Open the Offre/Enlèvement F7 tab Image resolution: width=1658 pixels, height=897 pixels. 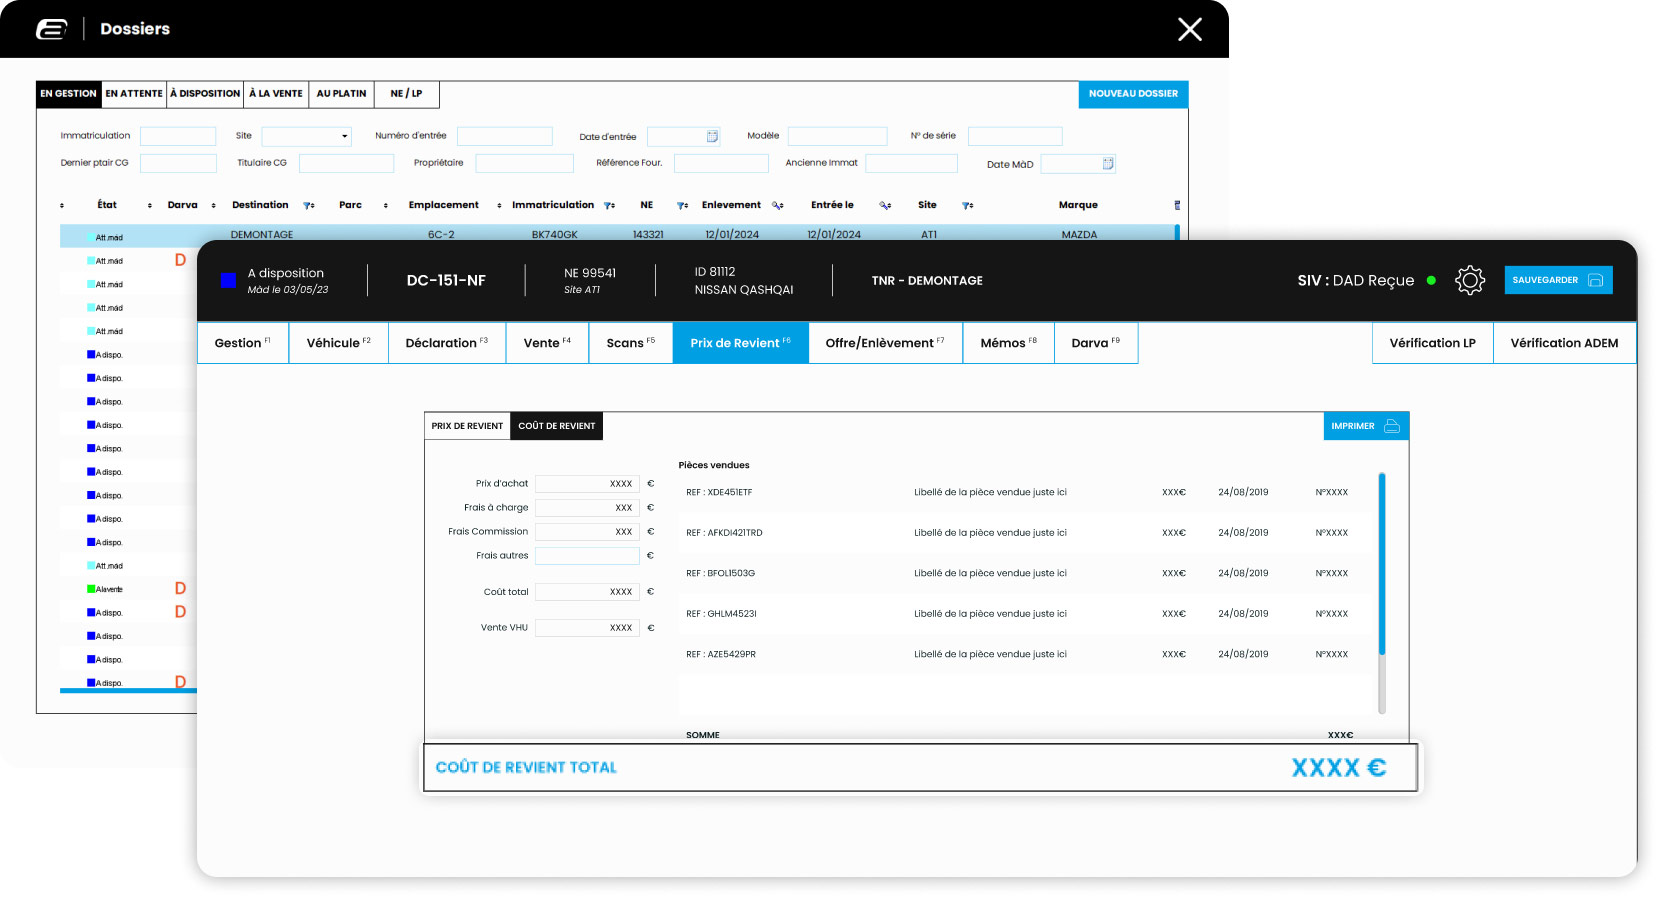pyautogui.click(x=885, y=343)
